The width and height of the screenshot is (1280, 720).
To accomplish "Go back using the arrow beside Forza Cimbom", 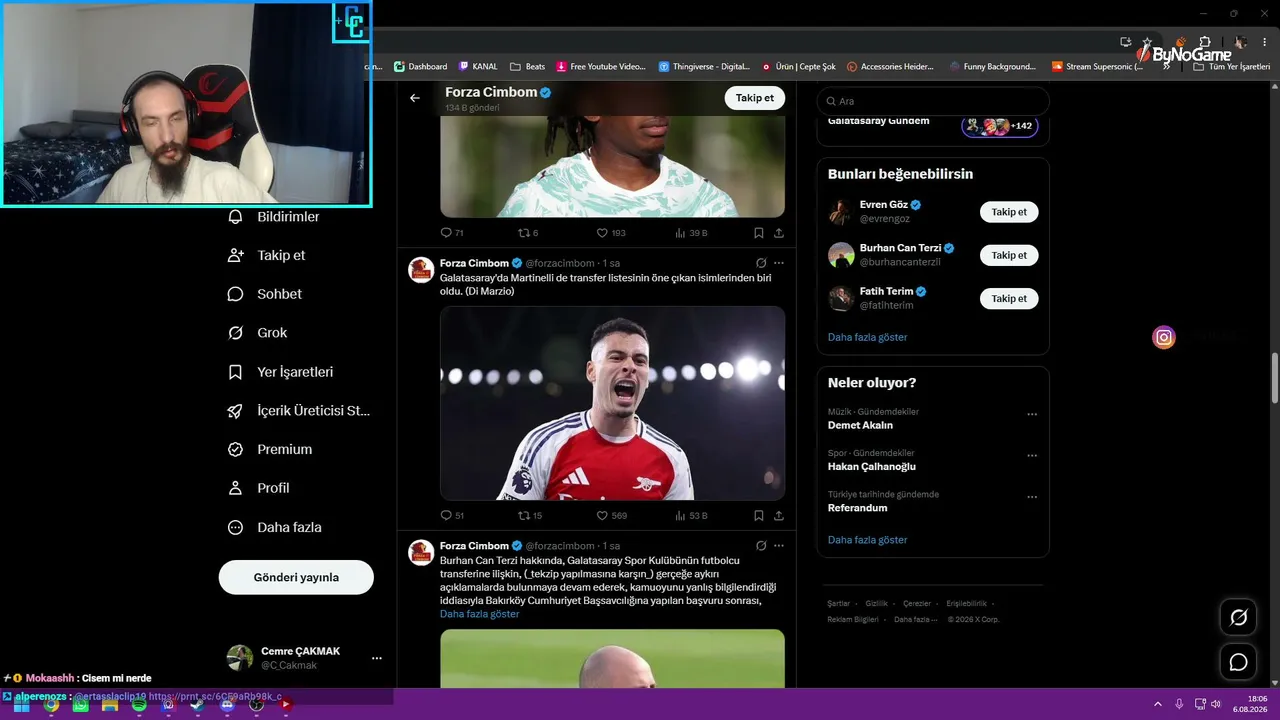I will (415, 98).
